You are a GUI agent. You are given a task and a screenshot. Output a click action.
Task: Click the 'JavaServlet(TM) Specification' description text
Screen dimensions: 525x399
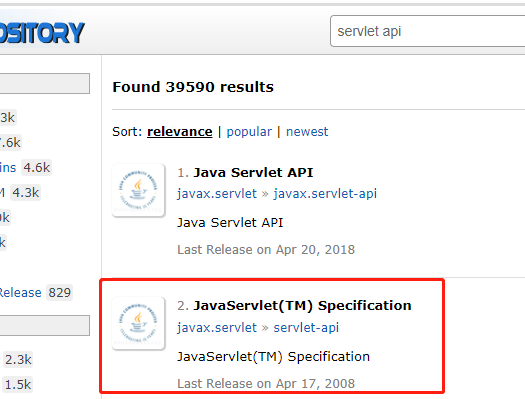[273, 356]
